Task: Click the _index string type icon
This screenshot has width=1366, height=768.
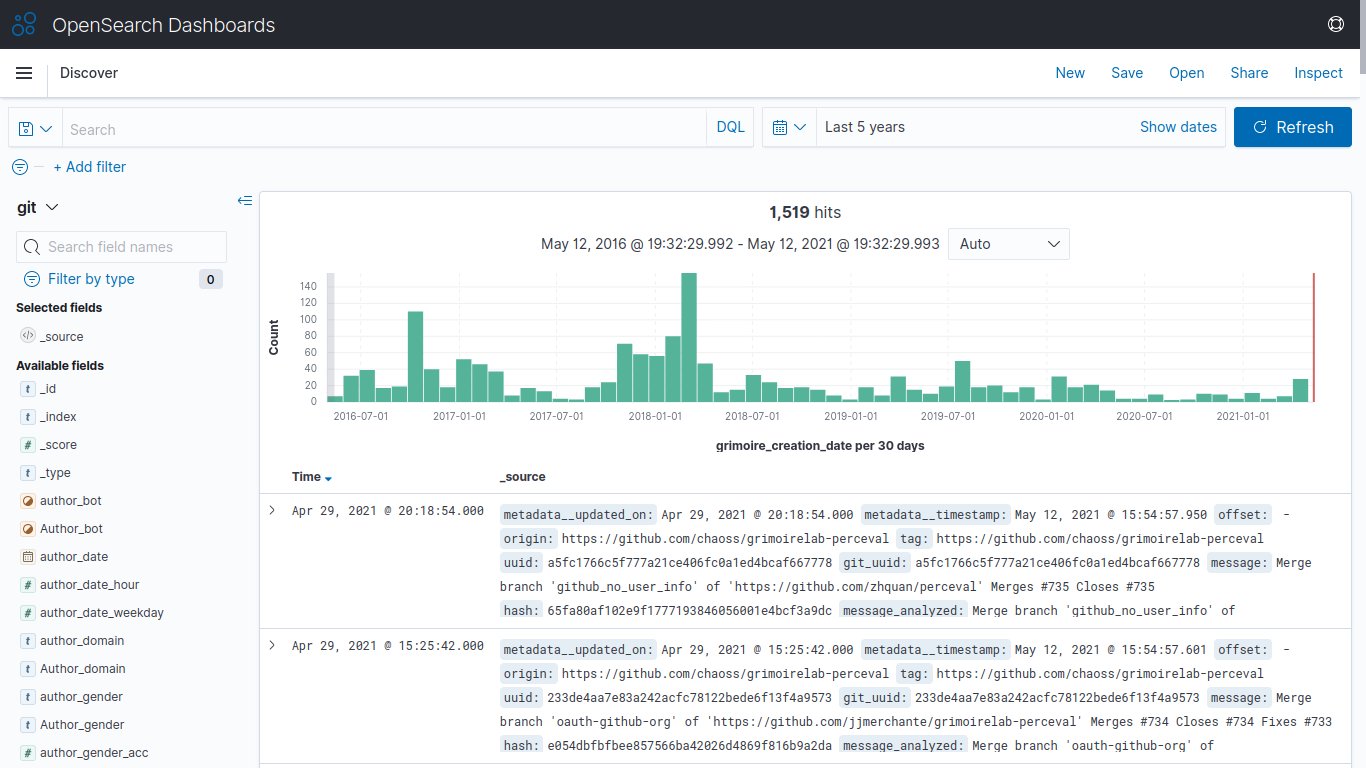Action: 28,417
